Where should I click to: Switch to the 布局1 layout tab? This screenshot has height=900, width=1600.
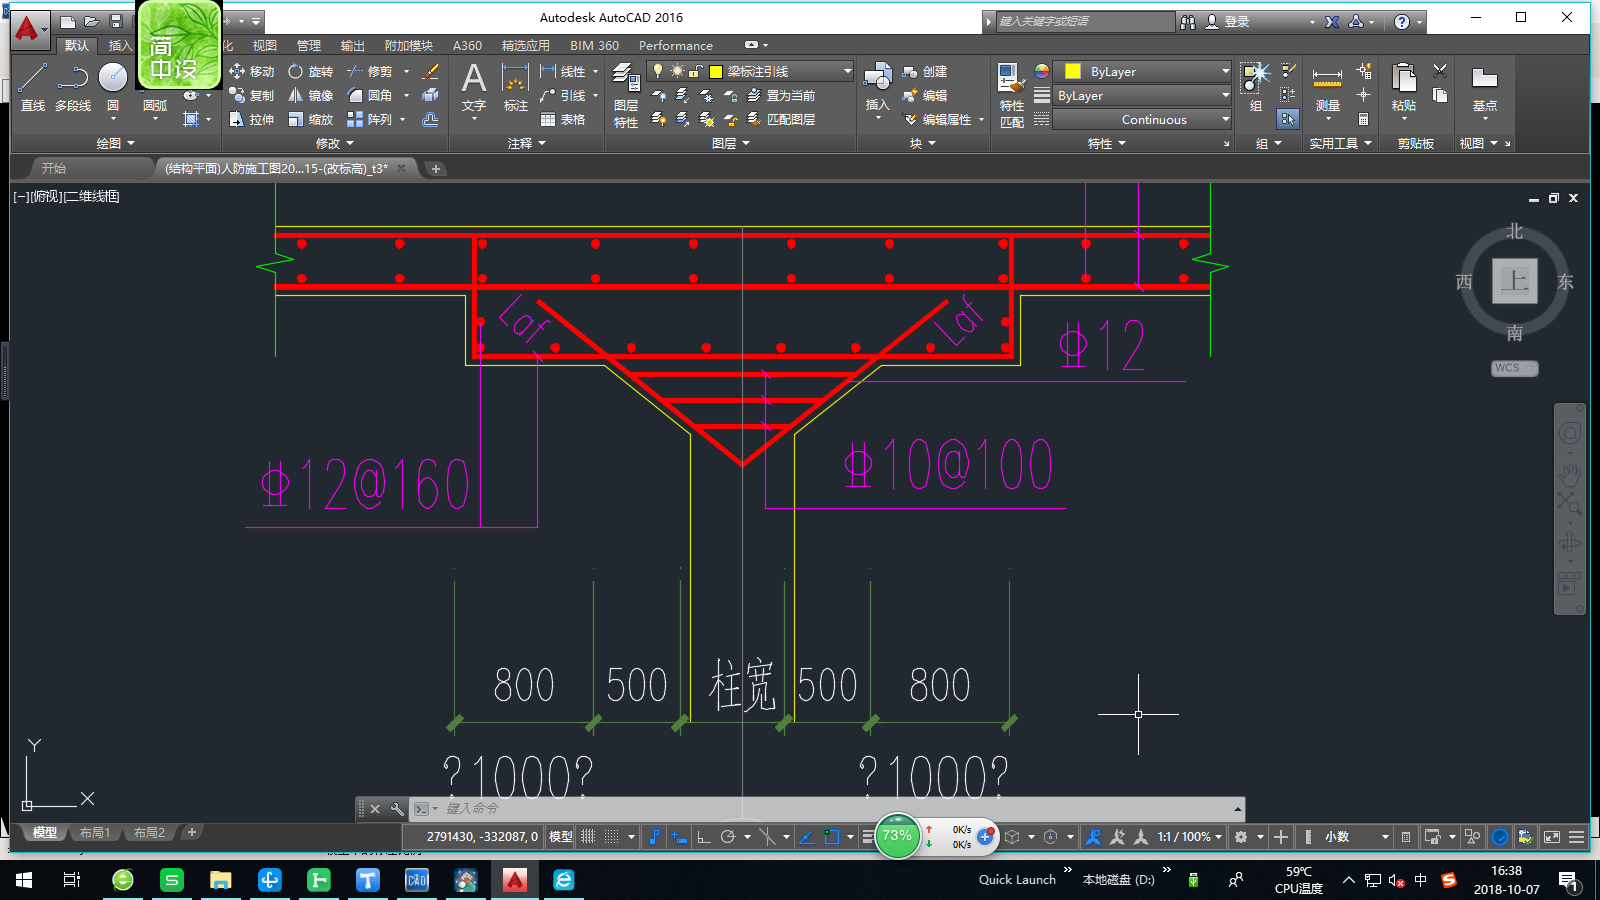click(95, 832)
